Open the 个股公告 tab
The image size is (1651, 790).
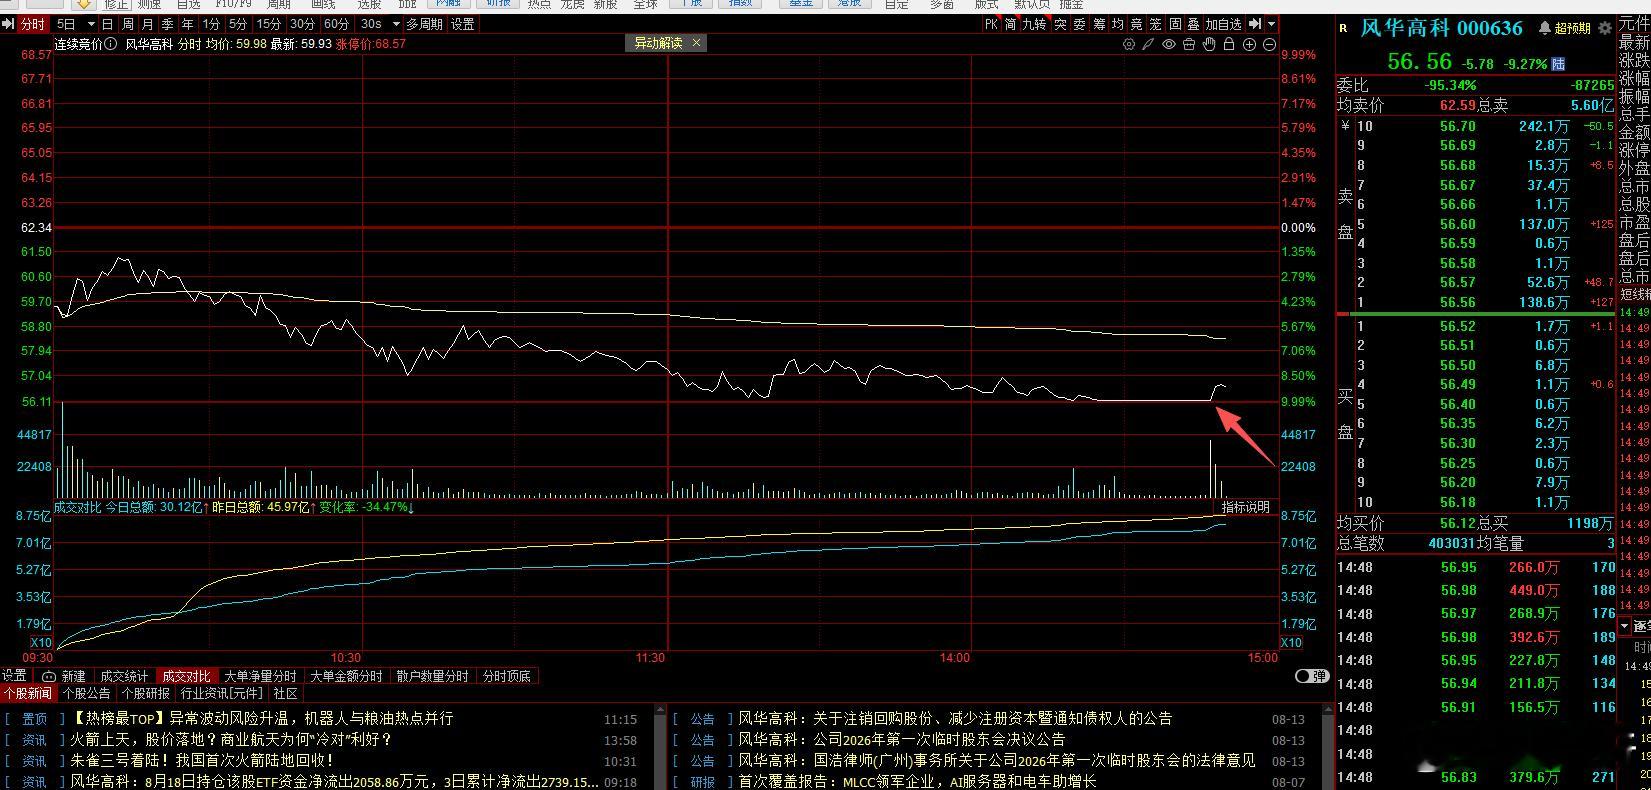tap(87, 693)
